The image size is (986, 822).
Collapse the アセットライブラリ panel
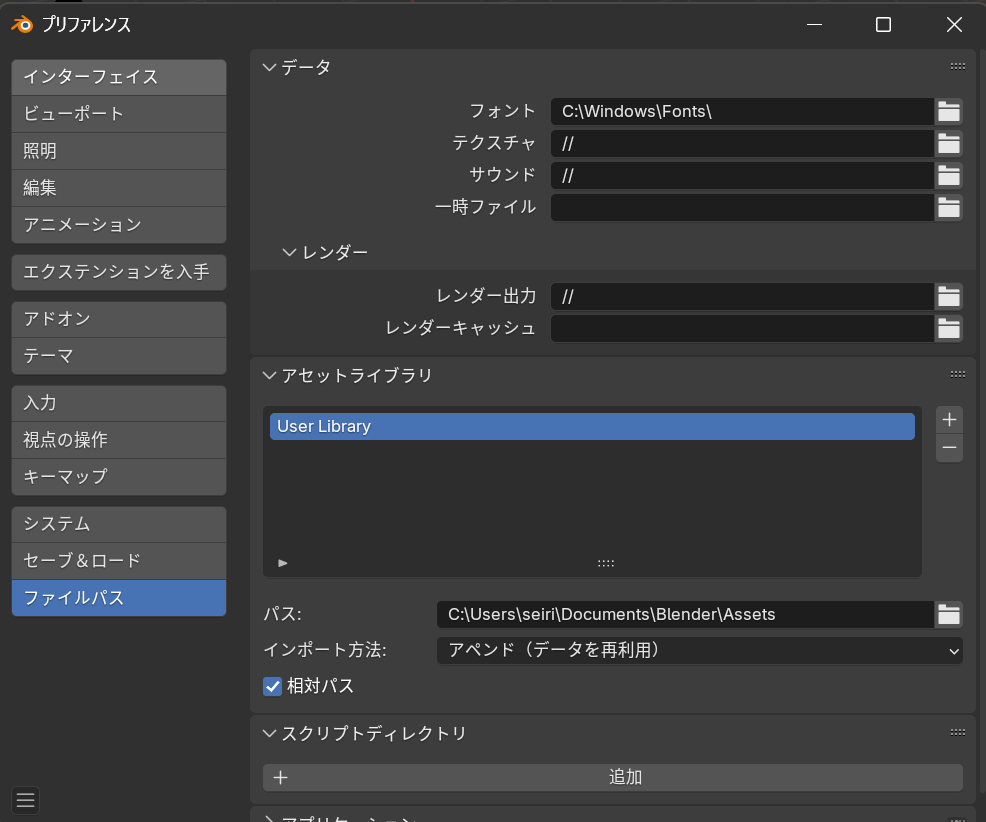269,375
